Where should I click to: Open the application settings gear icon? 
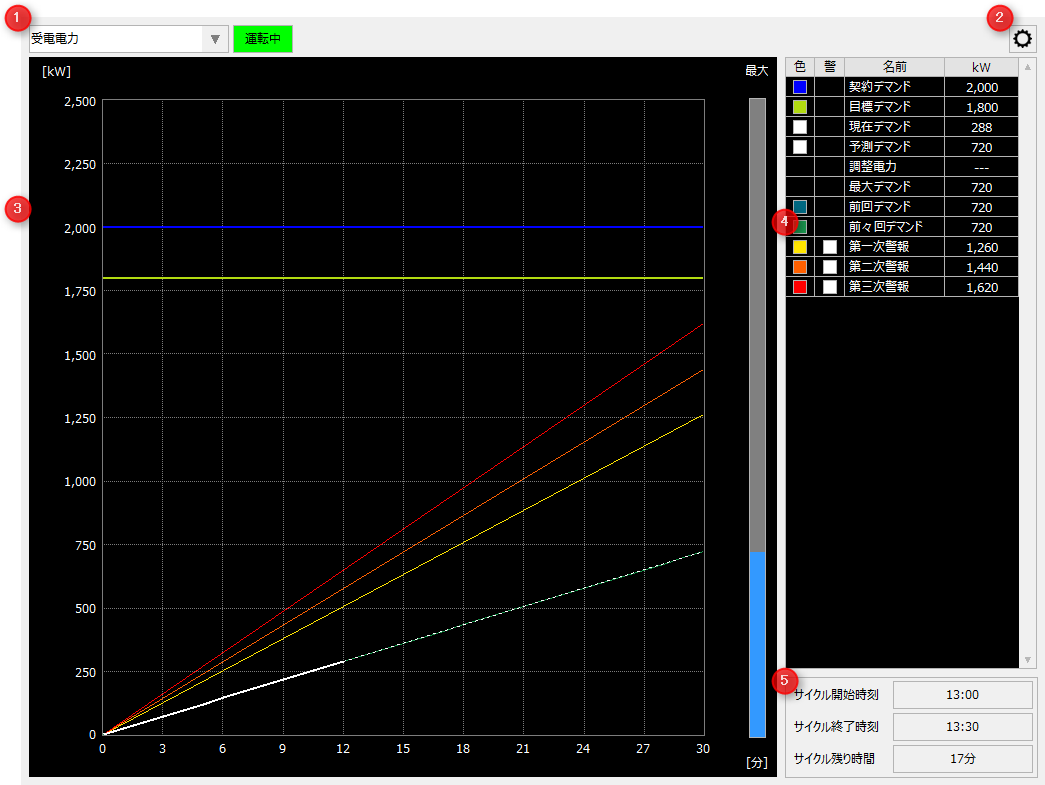(1021, 38)
